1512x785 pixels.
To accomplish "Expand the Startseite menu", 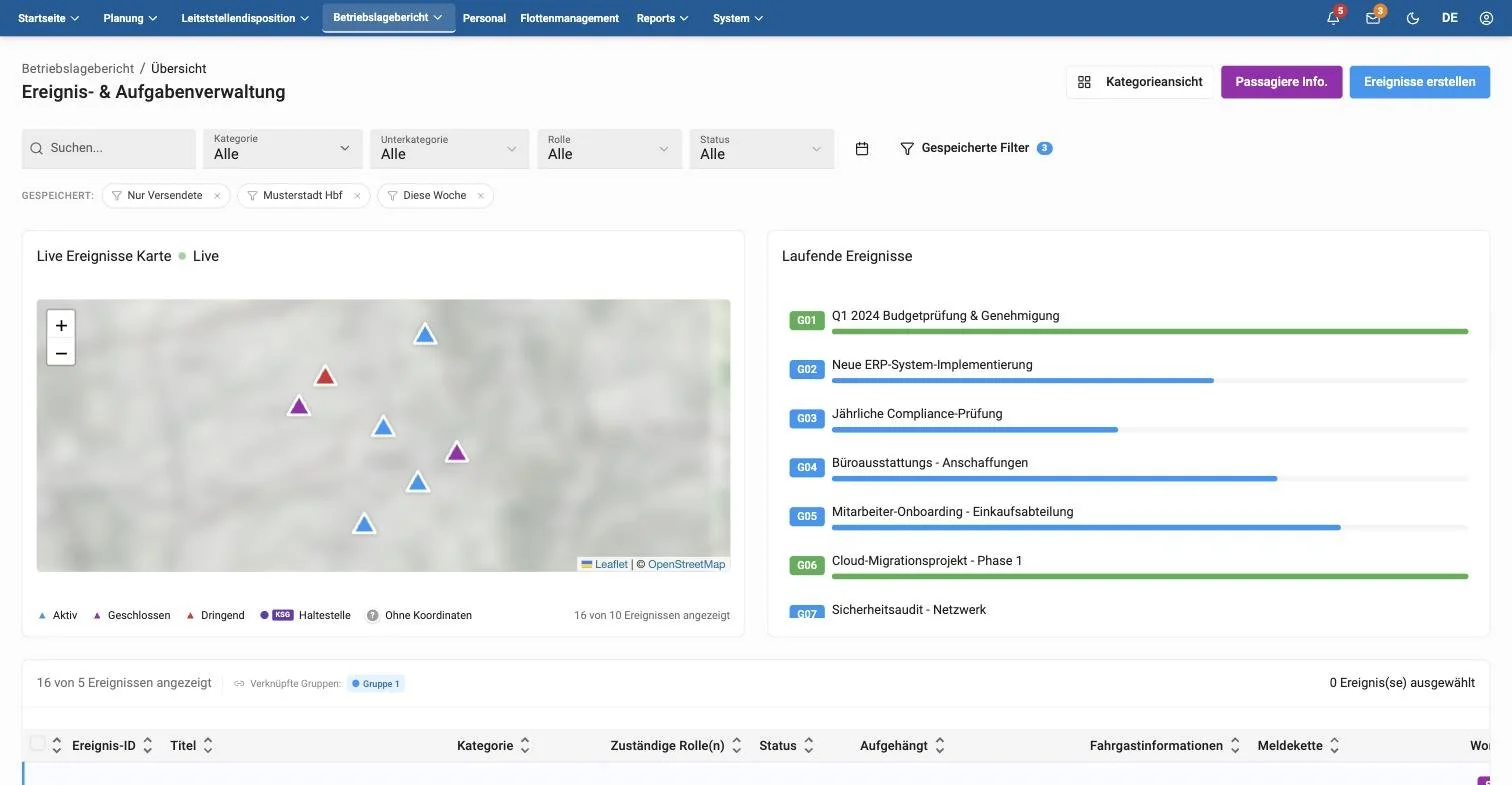I will 49,18.
